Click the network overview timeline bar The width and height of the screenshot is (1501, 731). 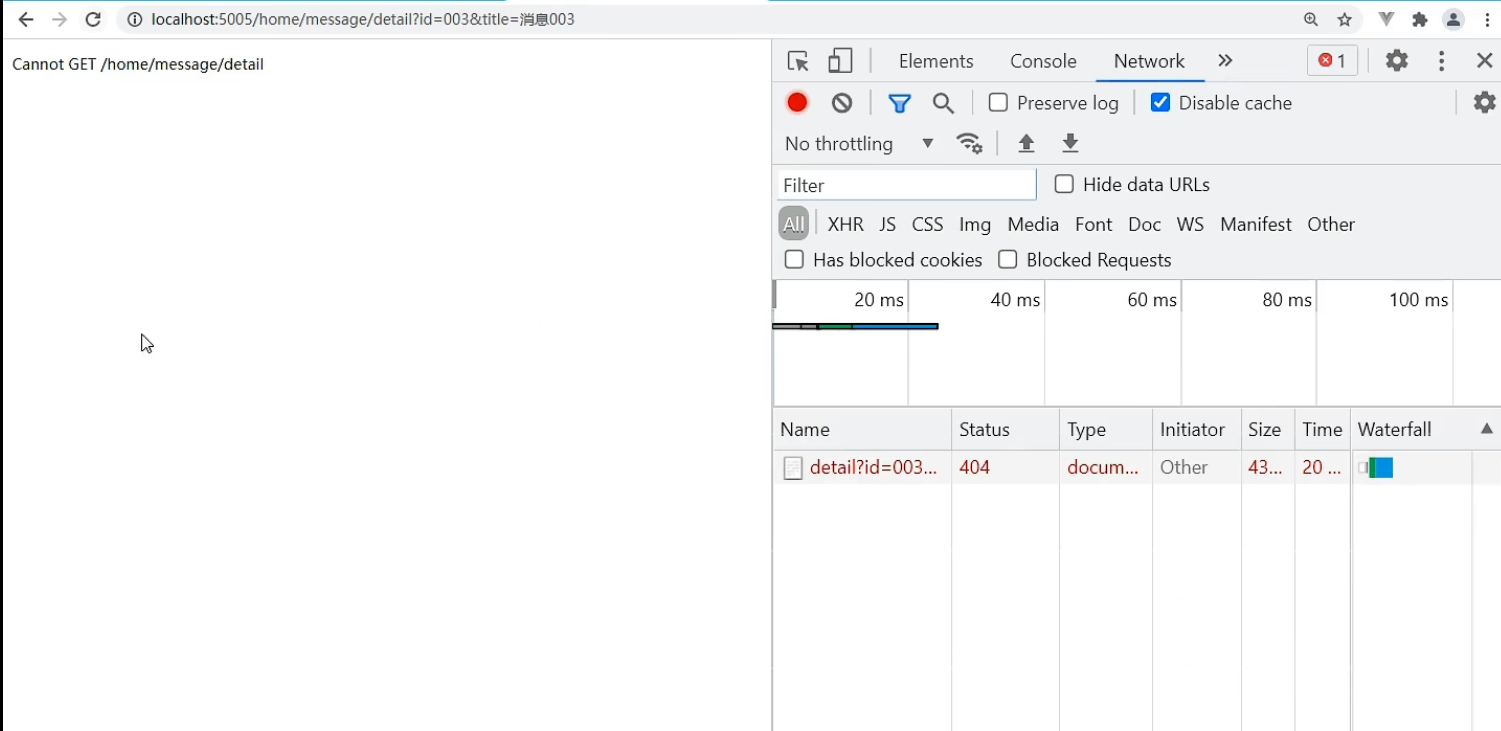pyautogui.click(x=856, y=326)
